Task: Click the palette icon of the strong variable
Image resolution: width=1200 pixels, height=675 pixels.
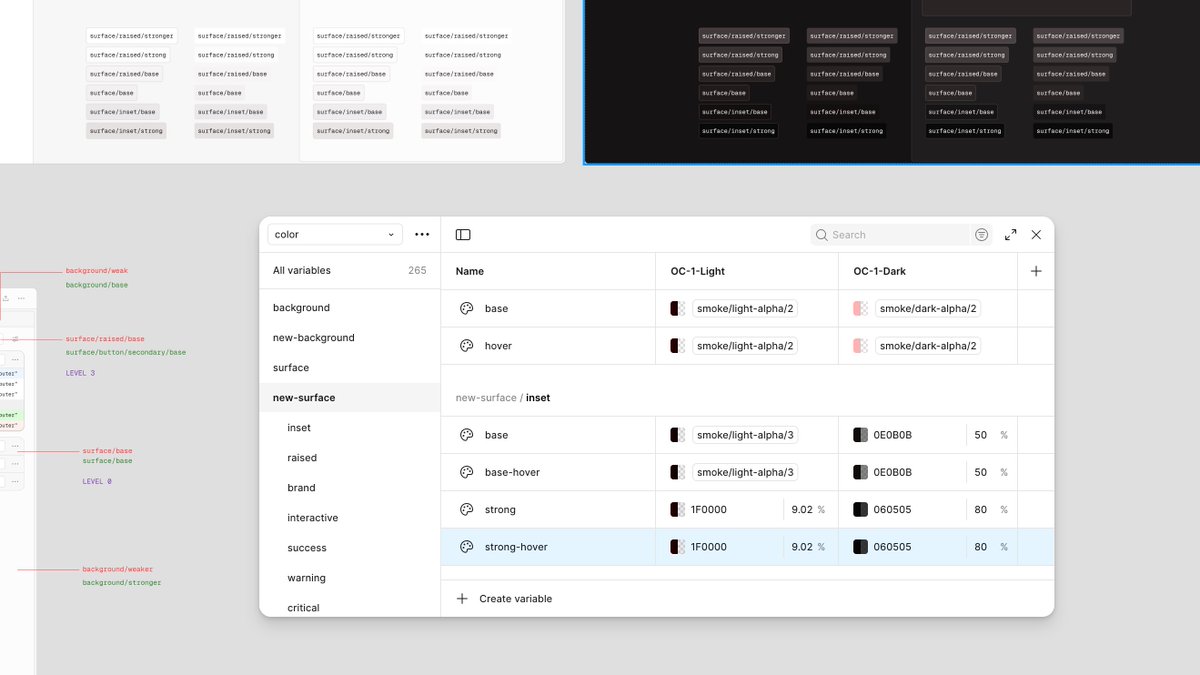Action: 466,509
